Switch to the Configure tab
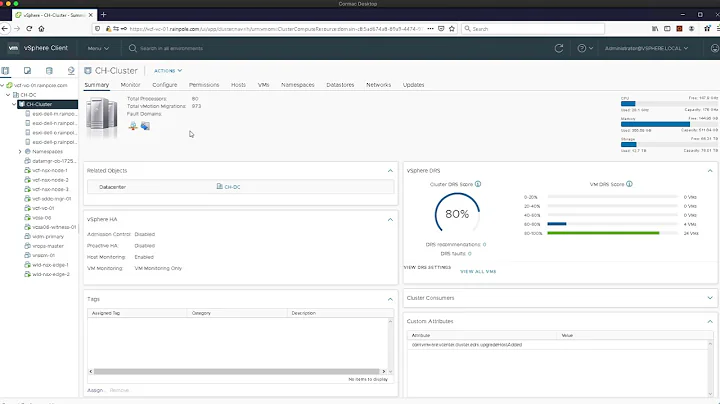The height and width of the screenshot is (404, 720). point(165,85)
